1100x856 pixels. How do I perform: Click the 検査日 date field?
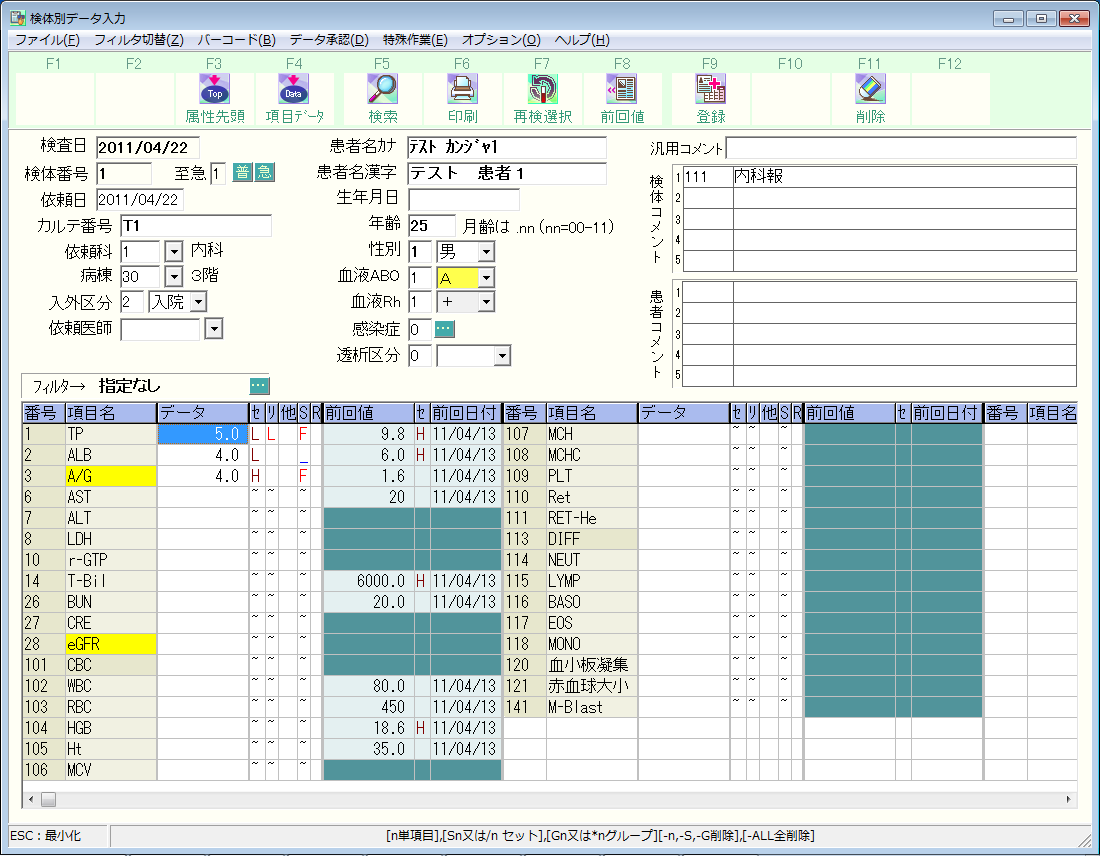tap(147, 147)
